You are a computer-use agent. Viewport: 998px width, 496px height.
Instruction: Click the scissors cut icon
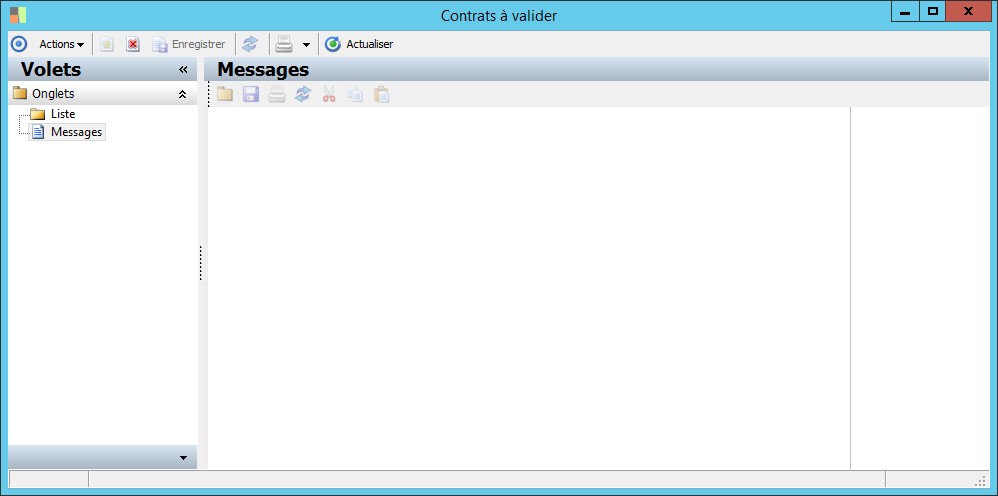point(328,95)
